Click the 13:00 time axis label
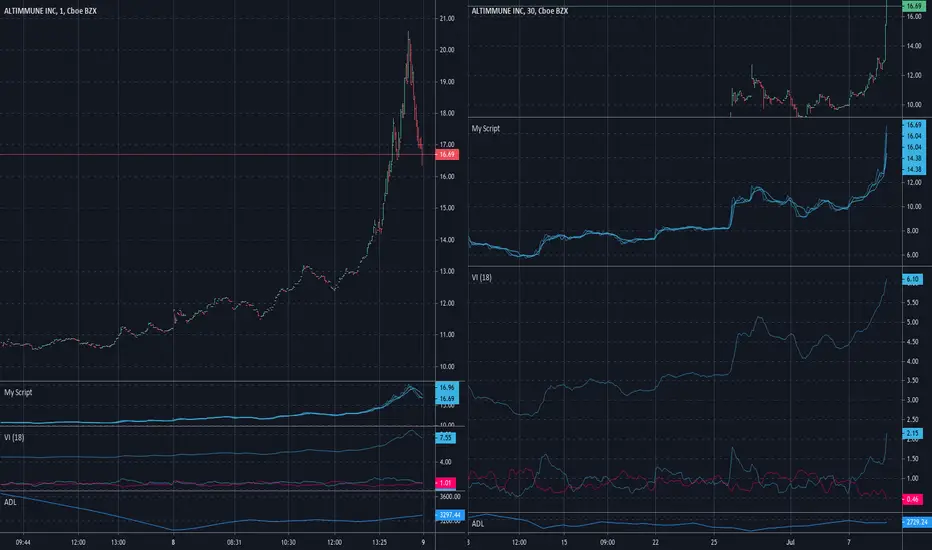Viewport: 932px width, 550px height. pyautogui.click(x=118, y=542)
